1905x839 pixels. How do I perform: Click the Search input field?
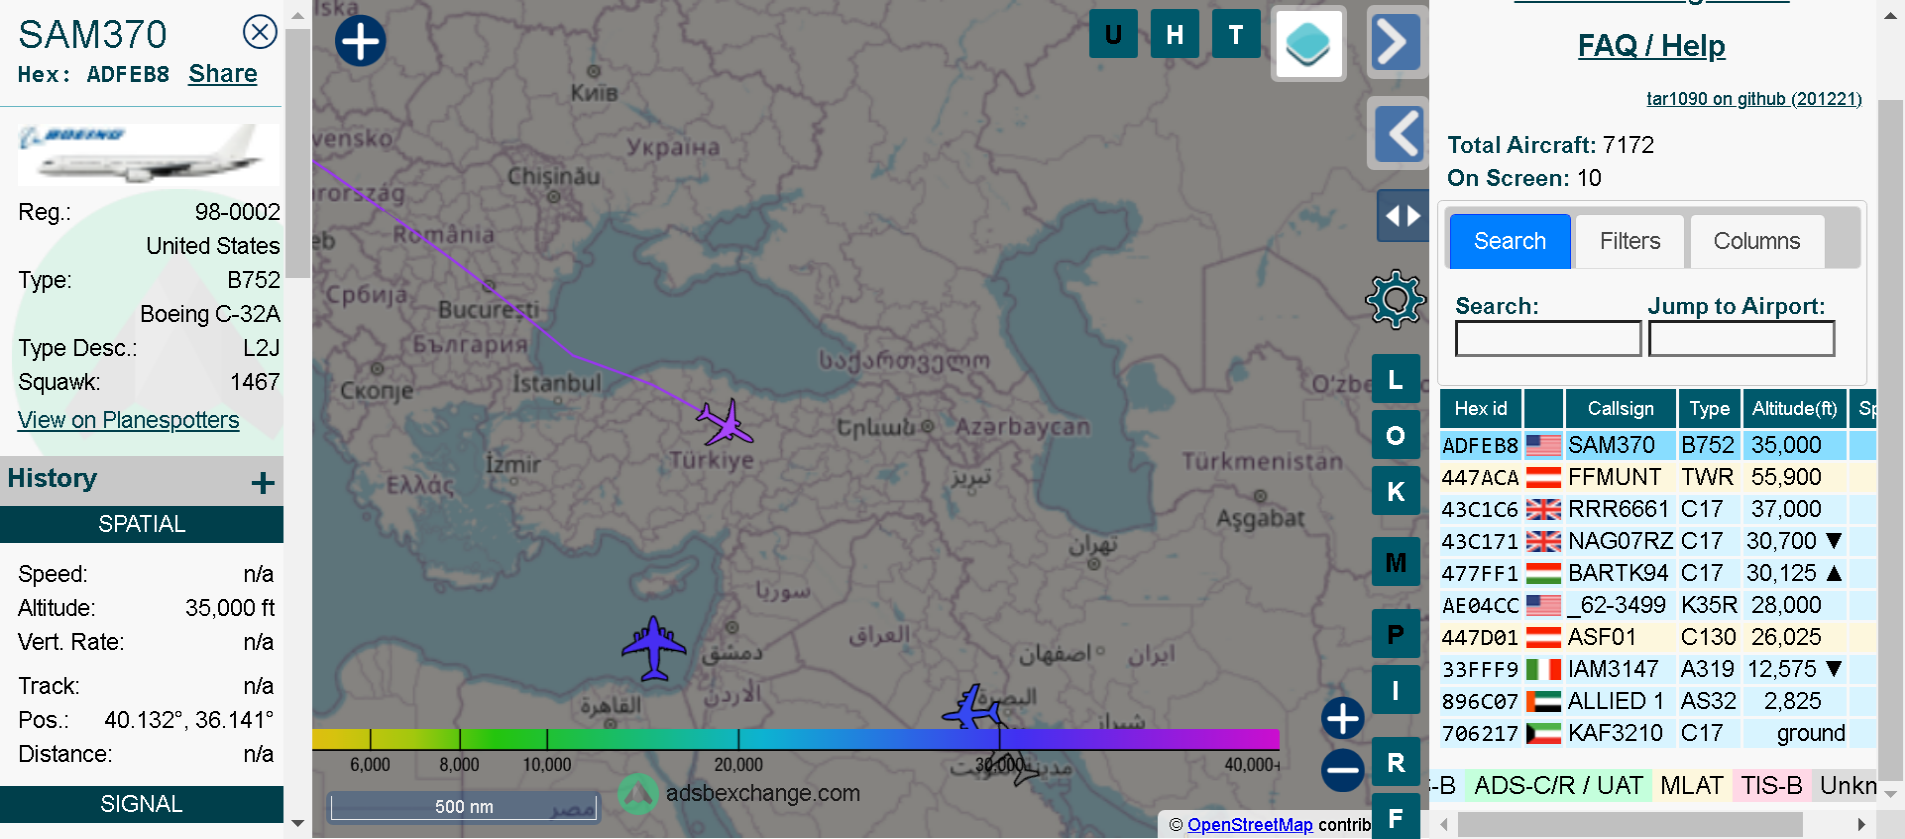[x=1548, y=338]
